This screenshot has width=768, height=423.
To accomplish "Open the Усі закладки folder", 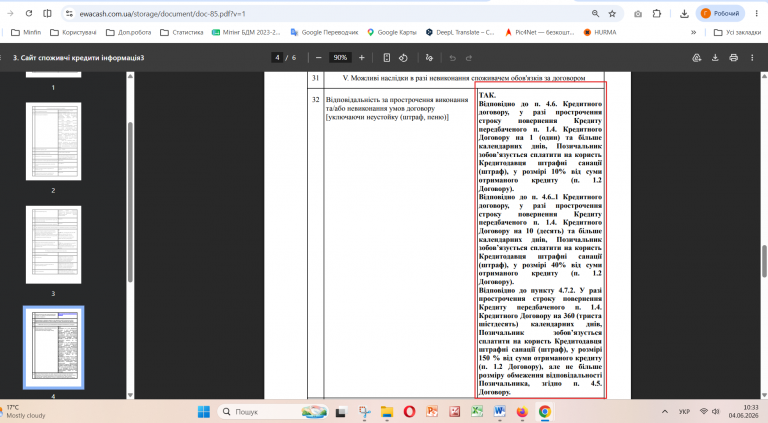I will click(737, 32).
